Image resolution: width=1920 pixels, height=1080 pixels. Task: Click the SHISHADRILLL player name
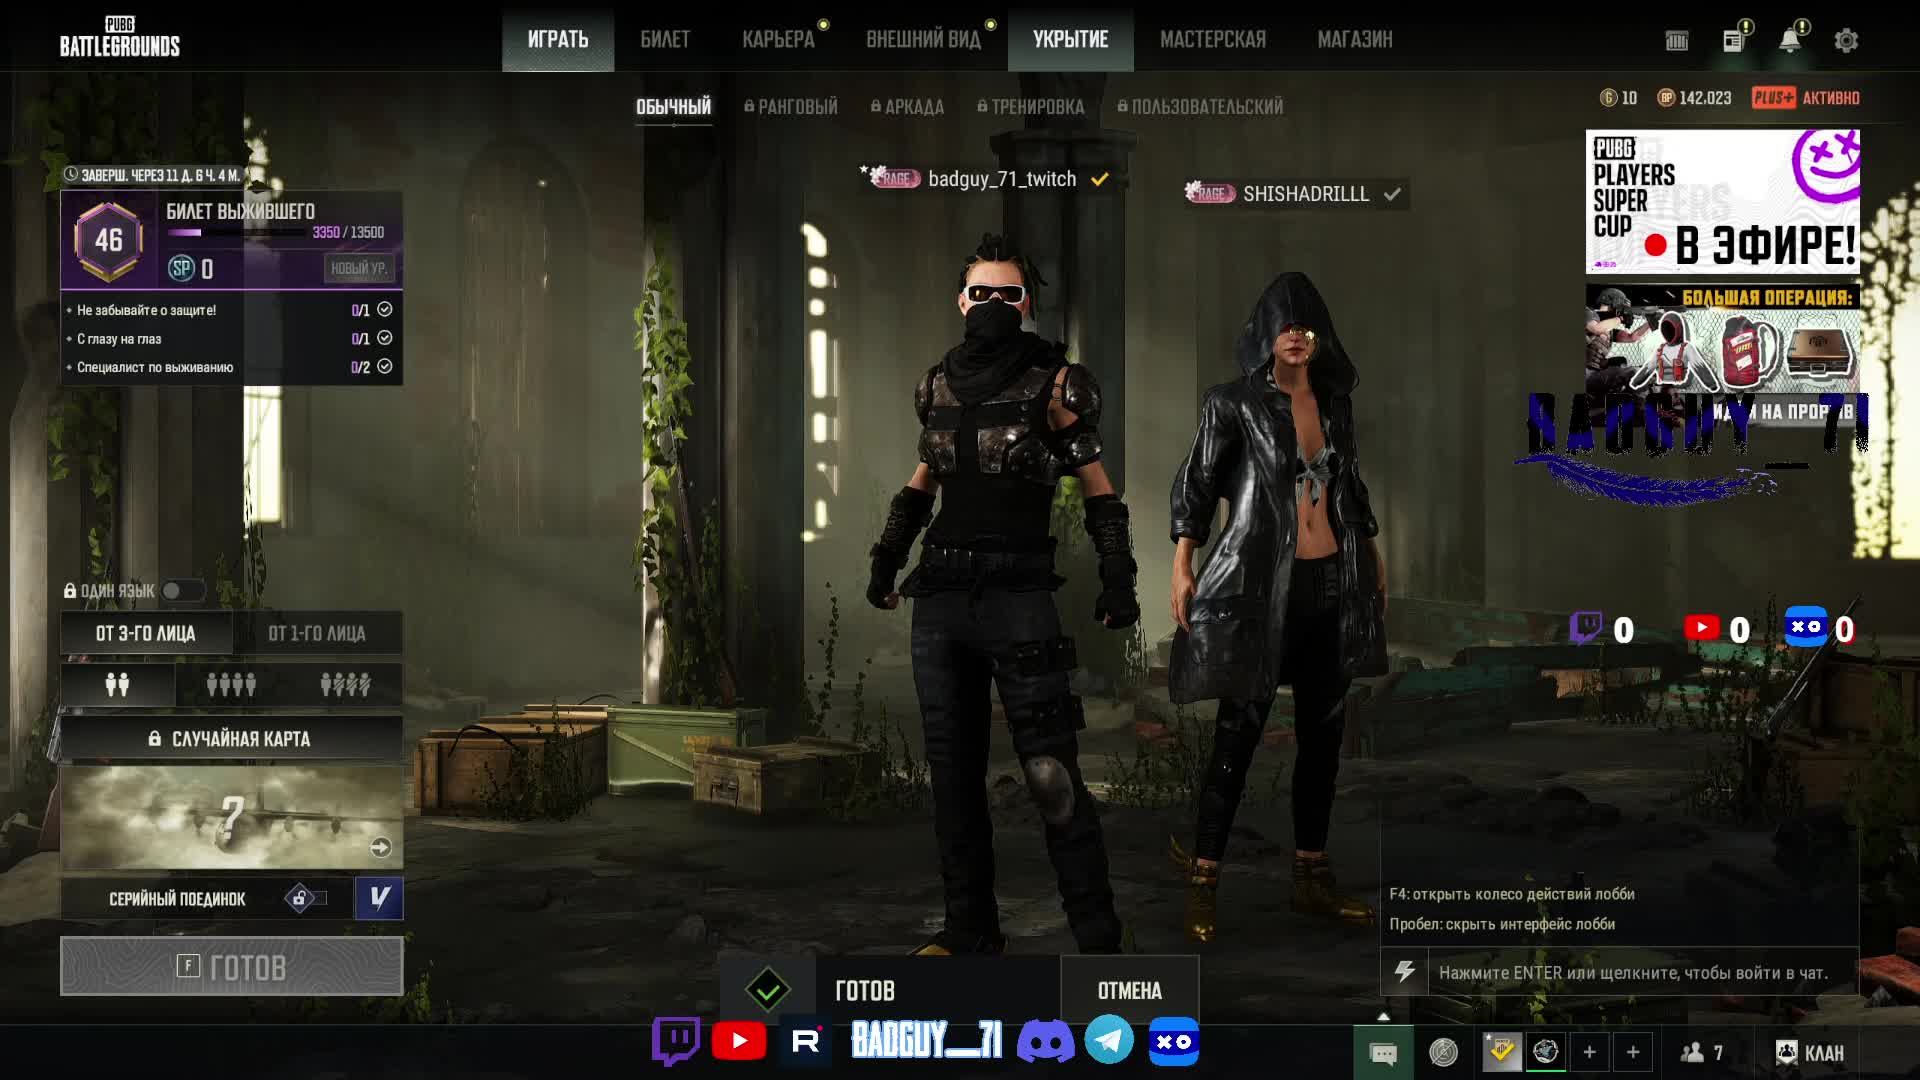pos(1306,194)
